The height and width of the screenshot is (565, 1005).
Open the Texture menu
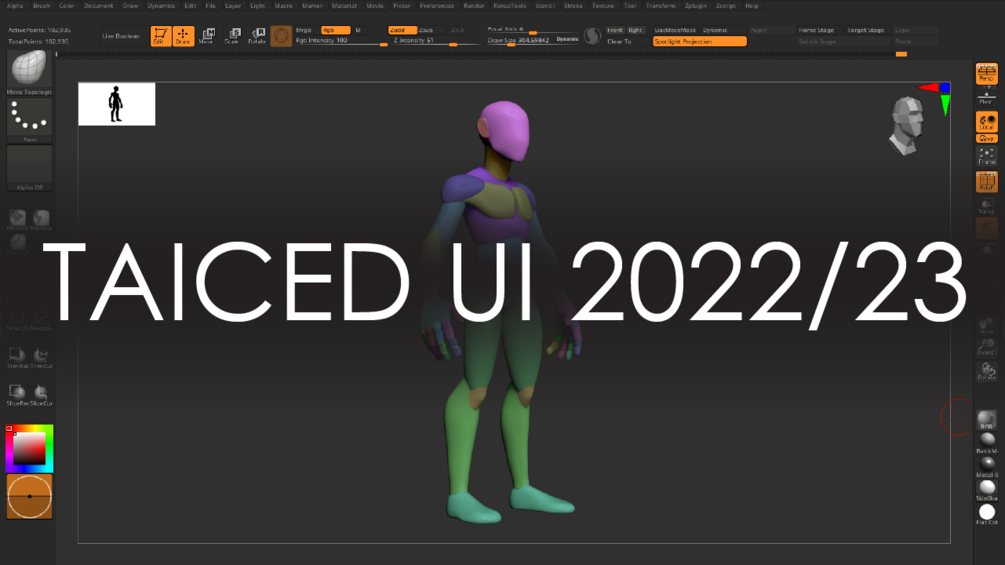pos(602,6)
